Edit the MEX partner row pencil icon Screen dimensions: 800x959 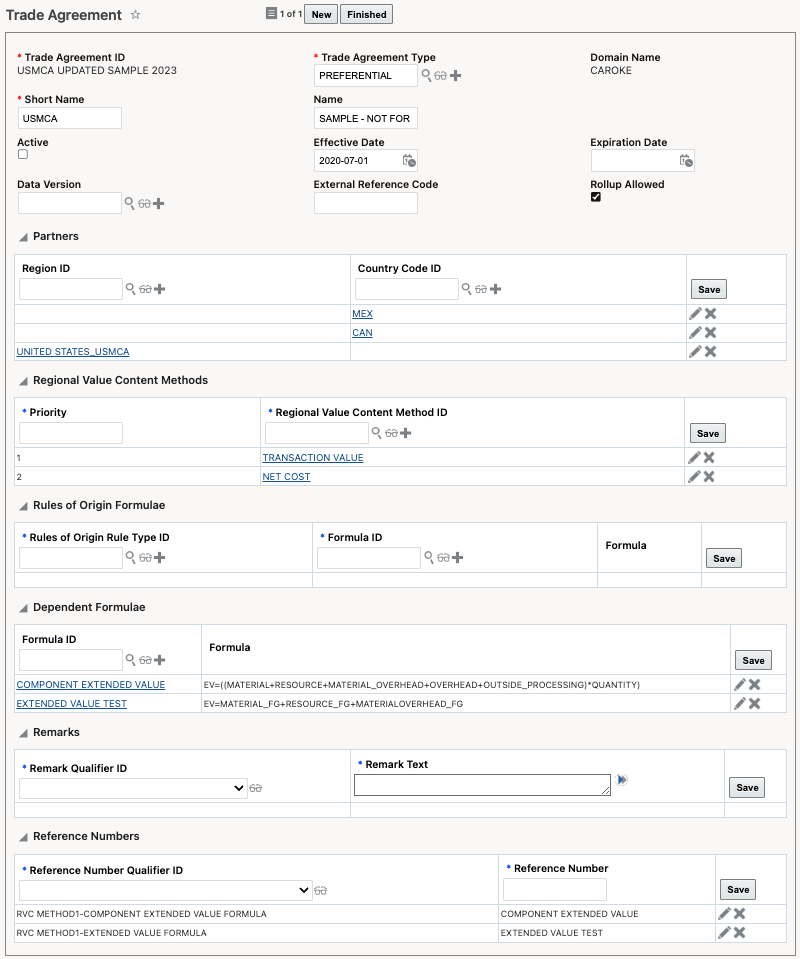click(x=695, y=314)
